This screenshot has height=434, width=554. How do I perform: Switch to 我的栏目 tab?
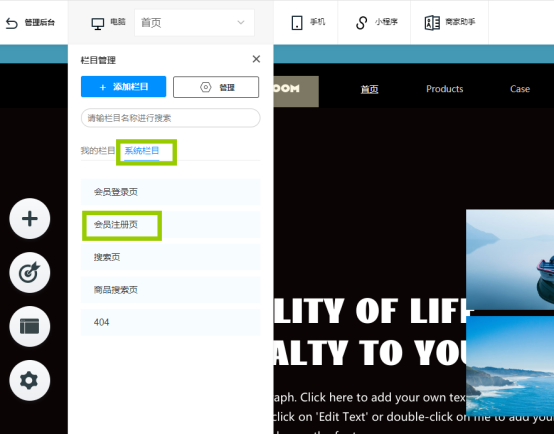(98, 151)
